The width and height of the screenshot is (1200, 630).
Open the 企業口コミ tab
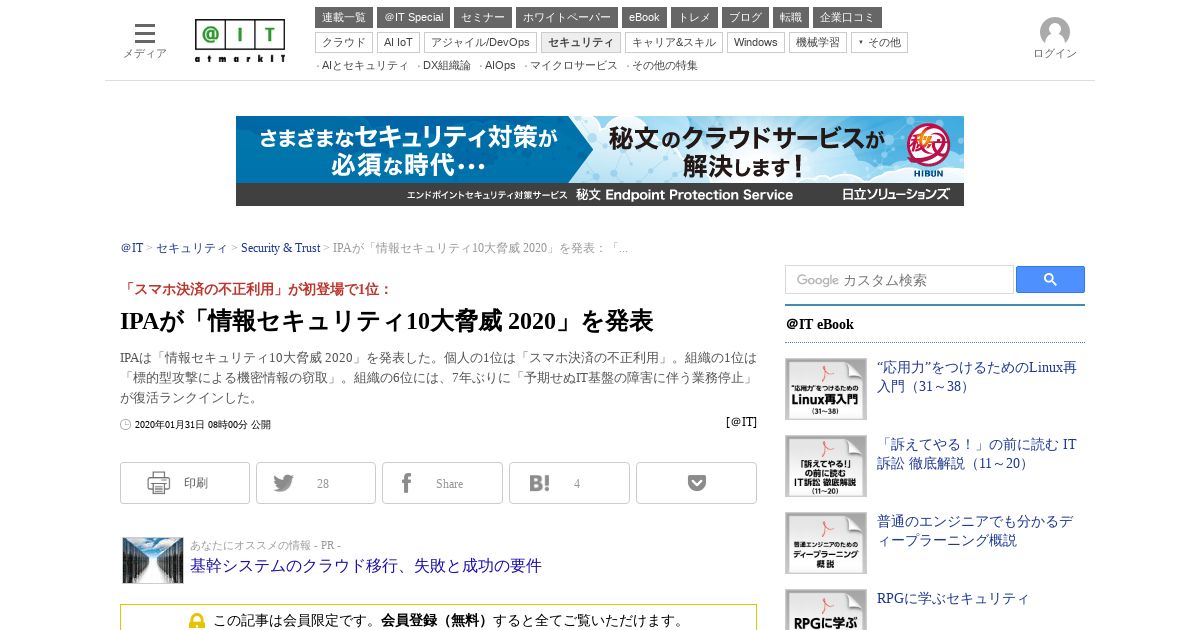847,17
